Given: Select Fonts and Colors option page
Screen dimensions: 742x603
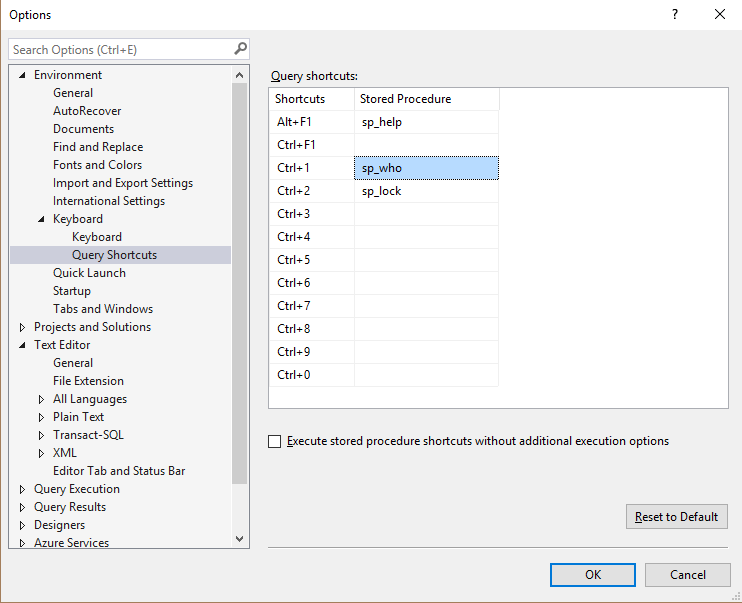Looking at the screenshot, I should tap(97, 165).
